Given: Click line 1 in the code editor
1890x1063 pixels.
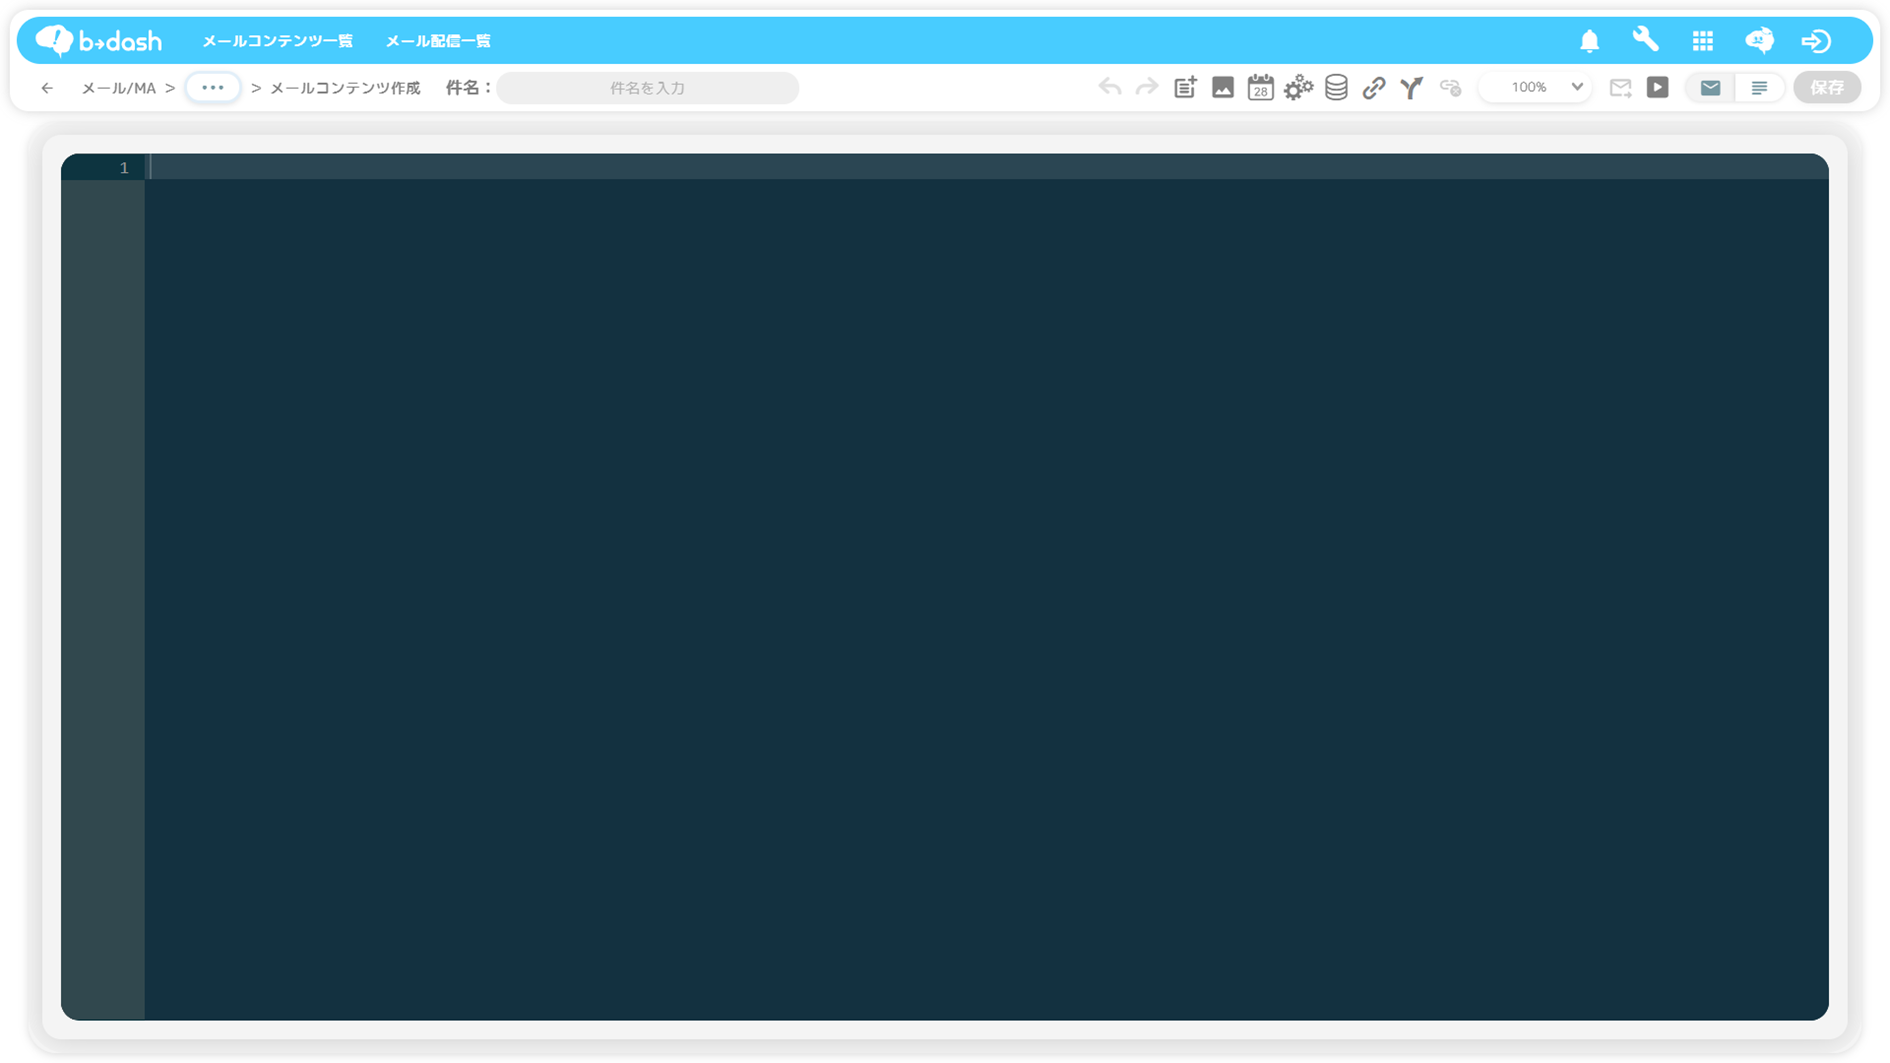Looking at the screenshot, I should [987, 167].
